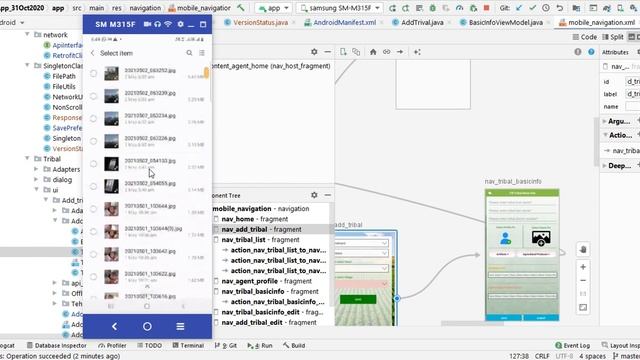Switch editor to Split view
Screen dimensions: 640x360
(613, 37)
